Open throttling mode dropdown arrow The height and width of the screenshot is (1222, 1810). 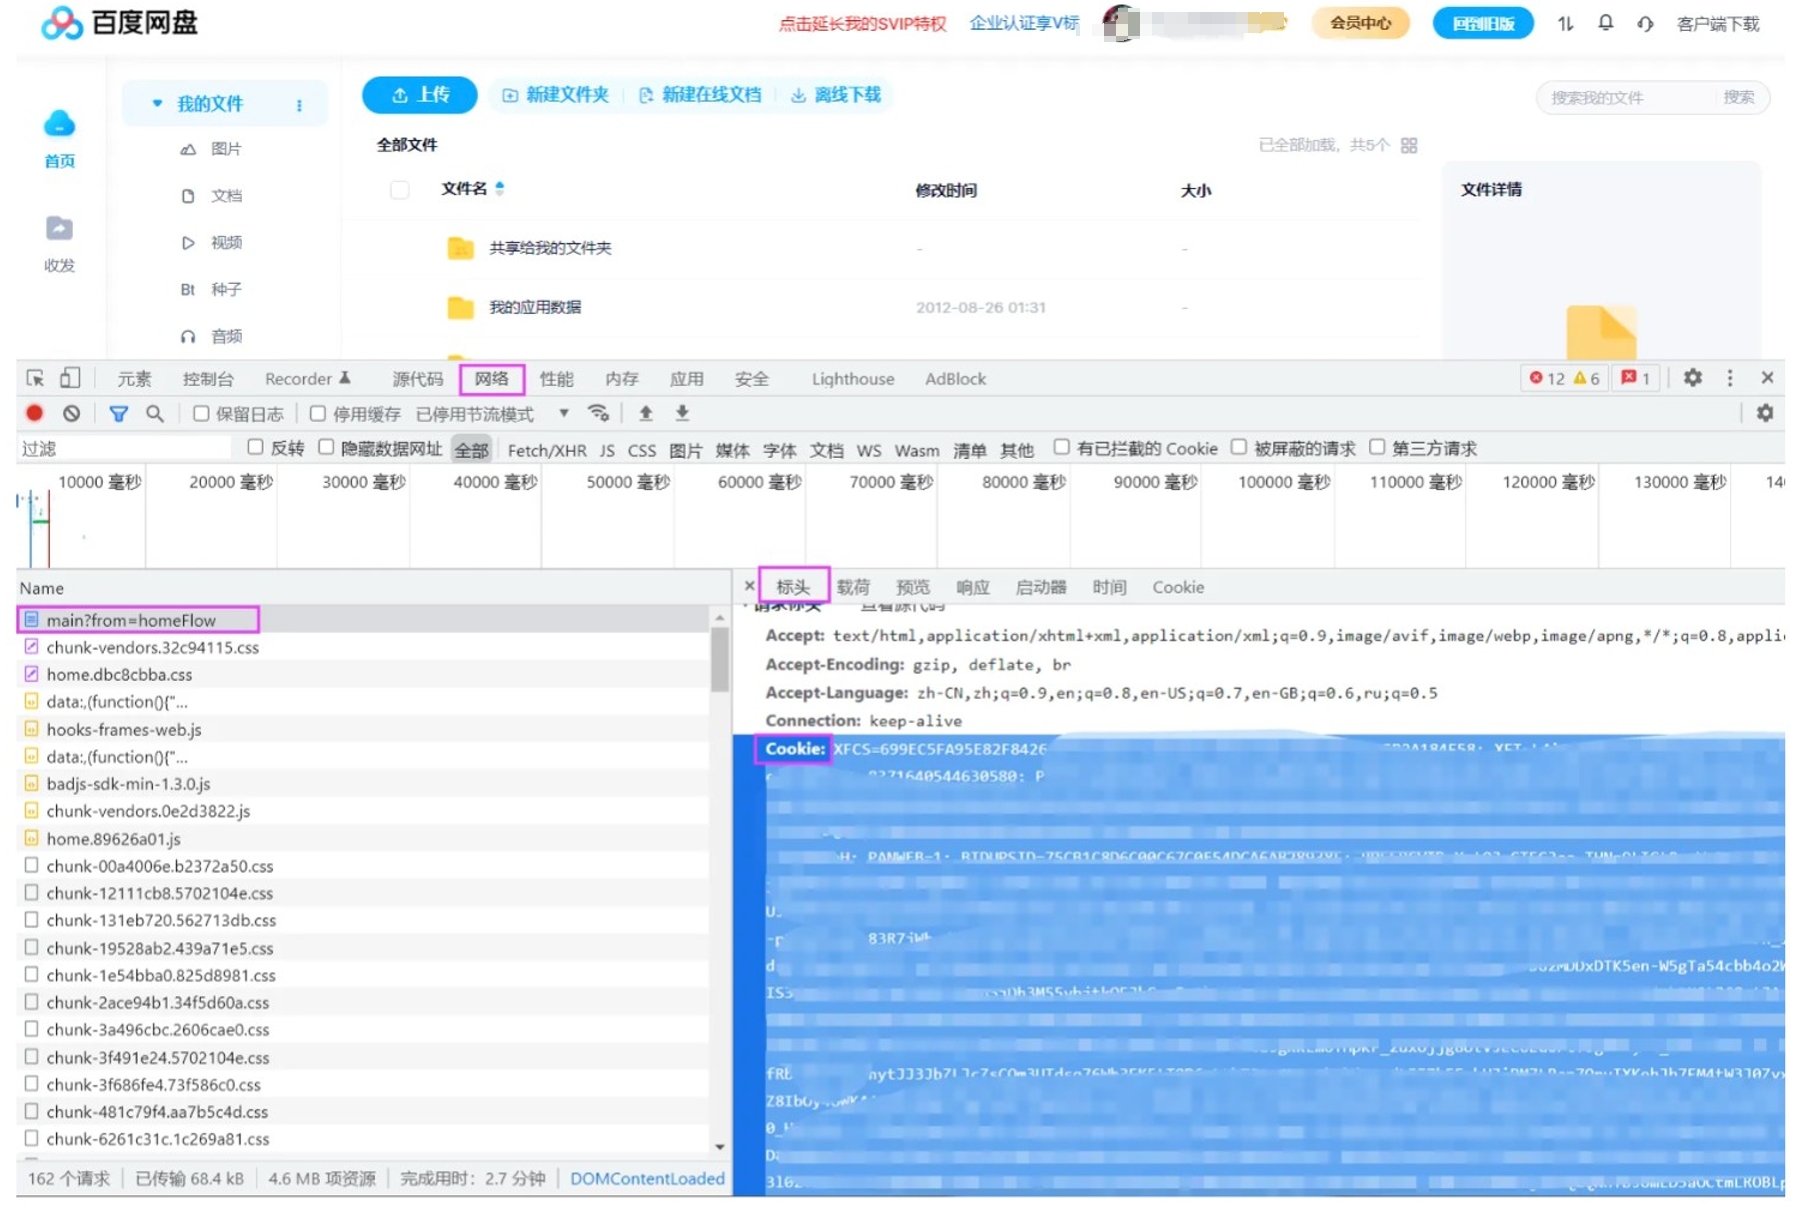pyautogui.click(x=564, y=413)
